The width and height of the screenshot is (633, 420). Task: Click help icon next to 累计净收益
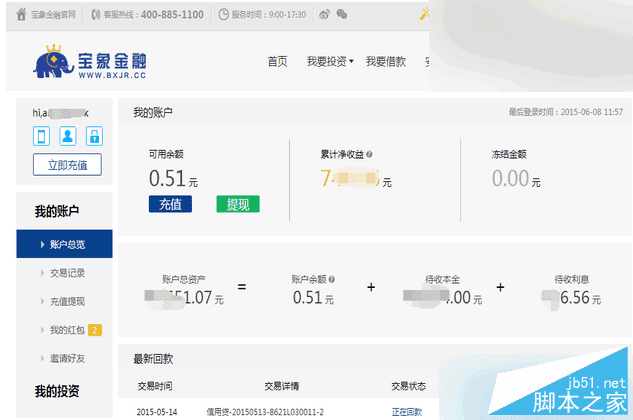tap(369, 154)
